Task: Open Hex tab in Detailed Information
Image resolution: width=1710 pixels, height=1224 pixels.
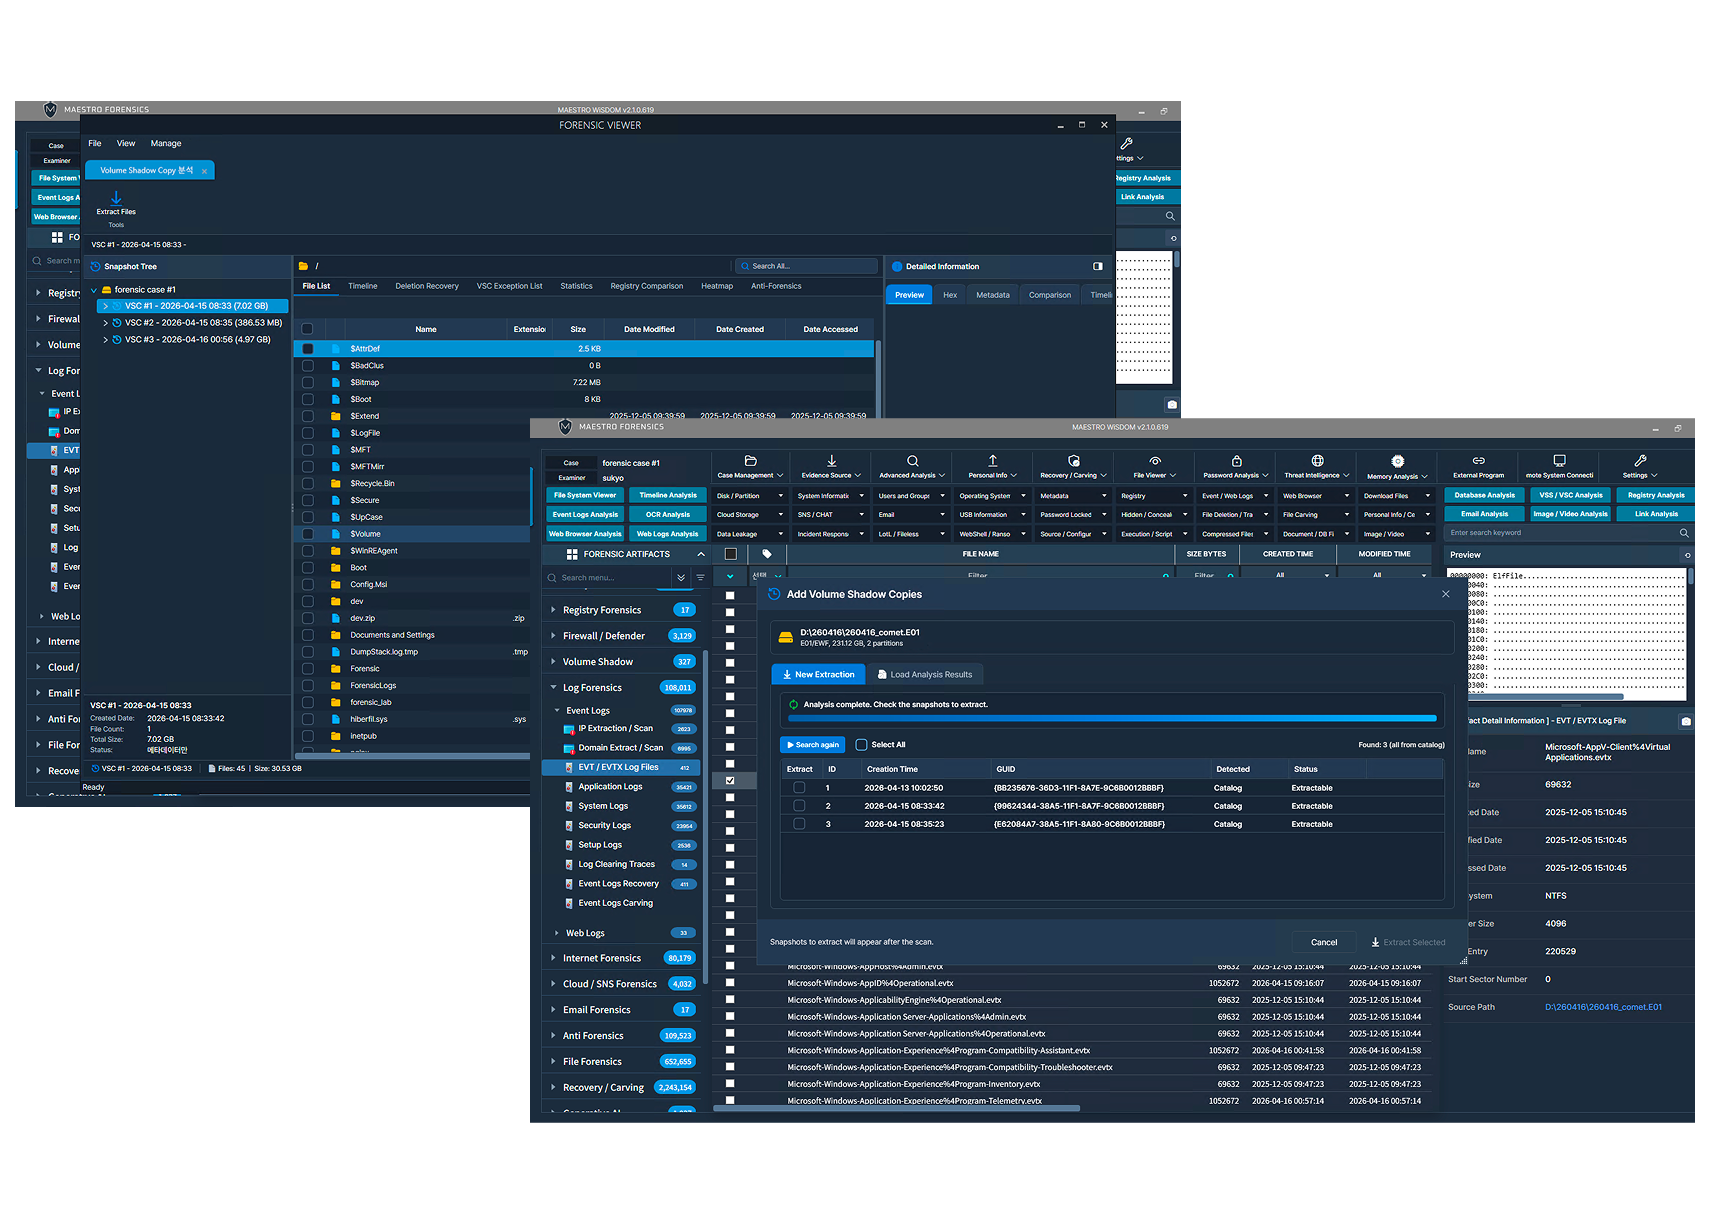Action: (x=950, y=295)
